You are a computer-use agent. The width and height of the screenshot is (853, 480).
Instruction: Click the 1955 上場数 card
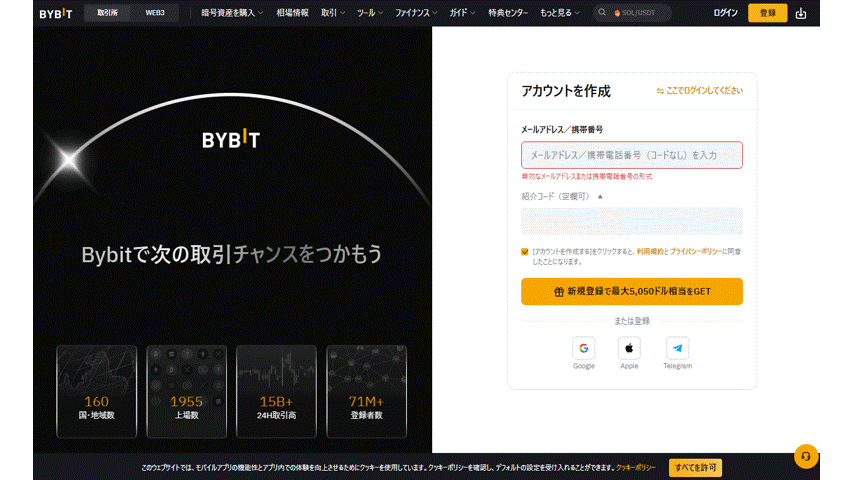187,391
